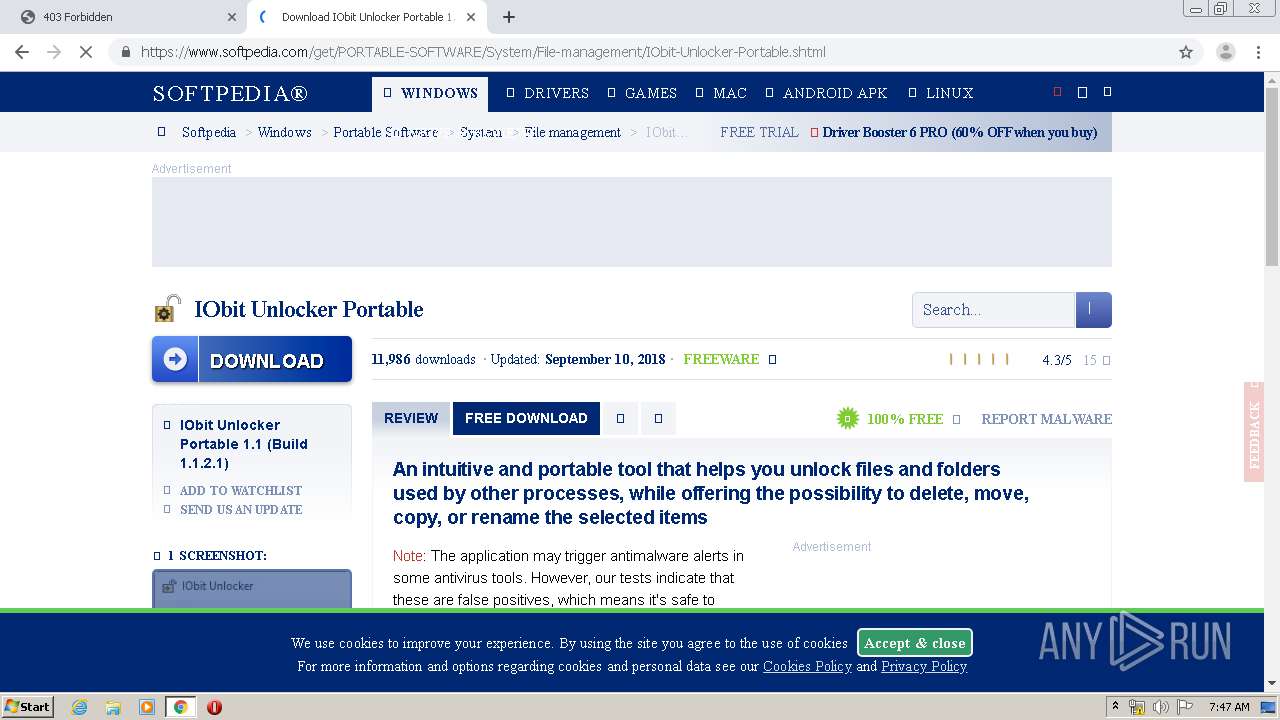Open the FREE DOWNLOAD tab
The image size is (1280, 720).
pos(526,418)
